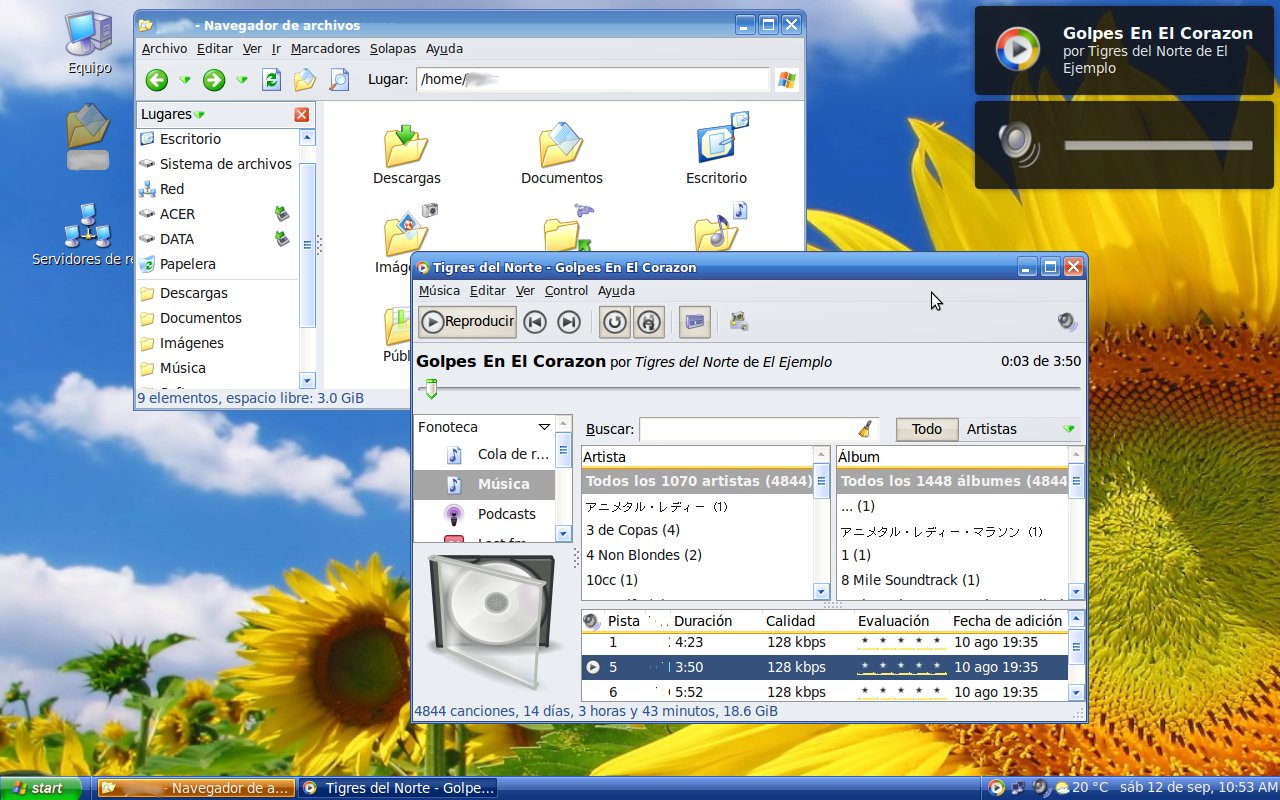
Task: Skip to the next track in Rhythmbox
Action: [x=569, y=322]
